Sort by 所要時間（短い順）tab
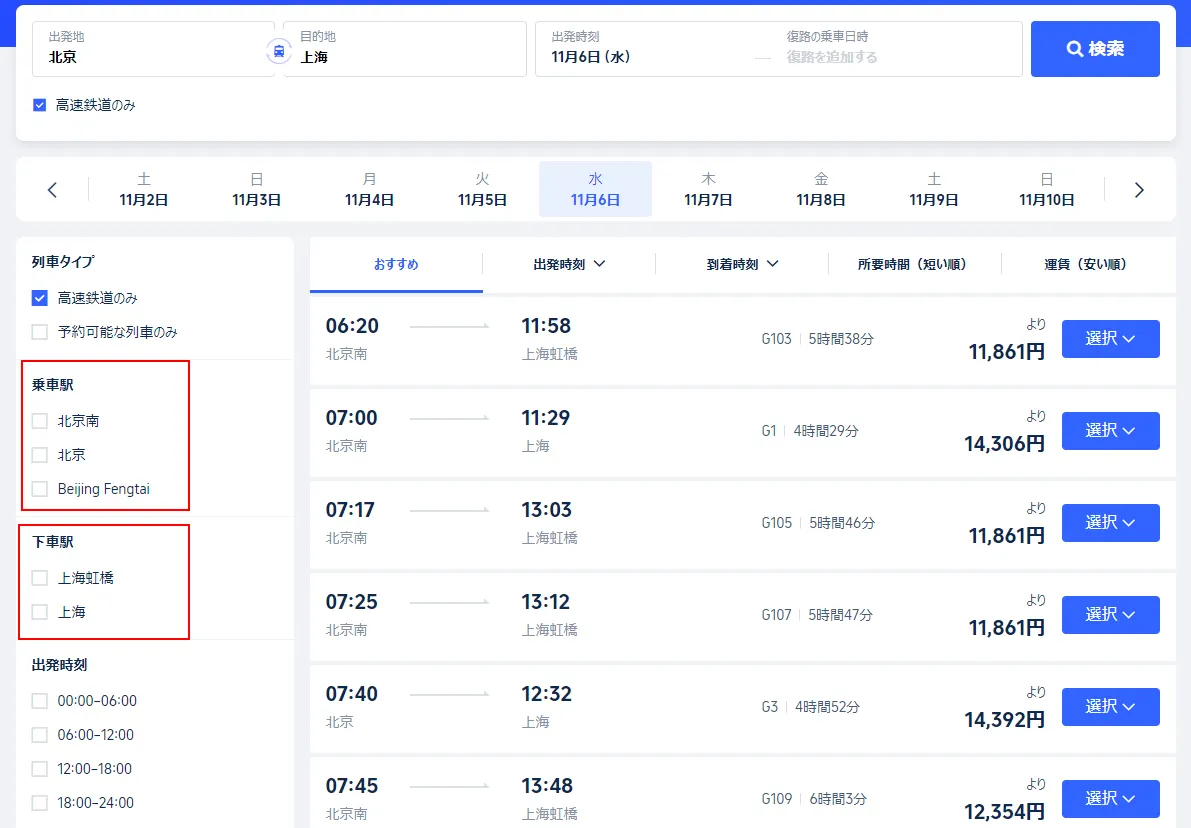The height and width of the screenshot is (828, 1191). point(914,265)
